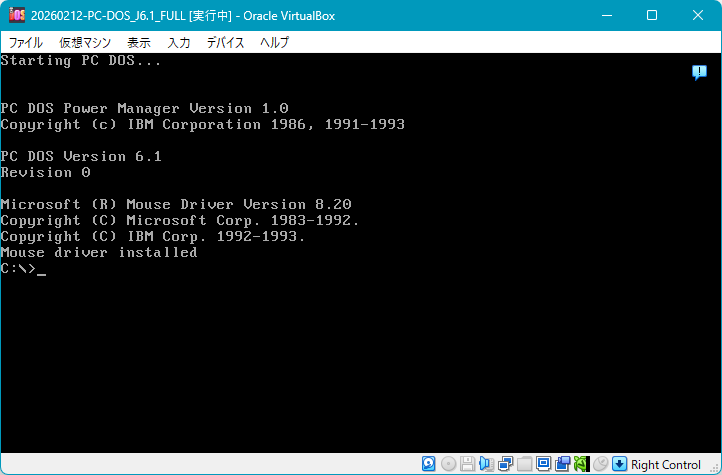The width and height of the screenshot is (722, 475).
Task: Click the display monitor status icon
Action: [x=543, y=464]
